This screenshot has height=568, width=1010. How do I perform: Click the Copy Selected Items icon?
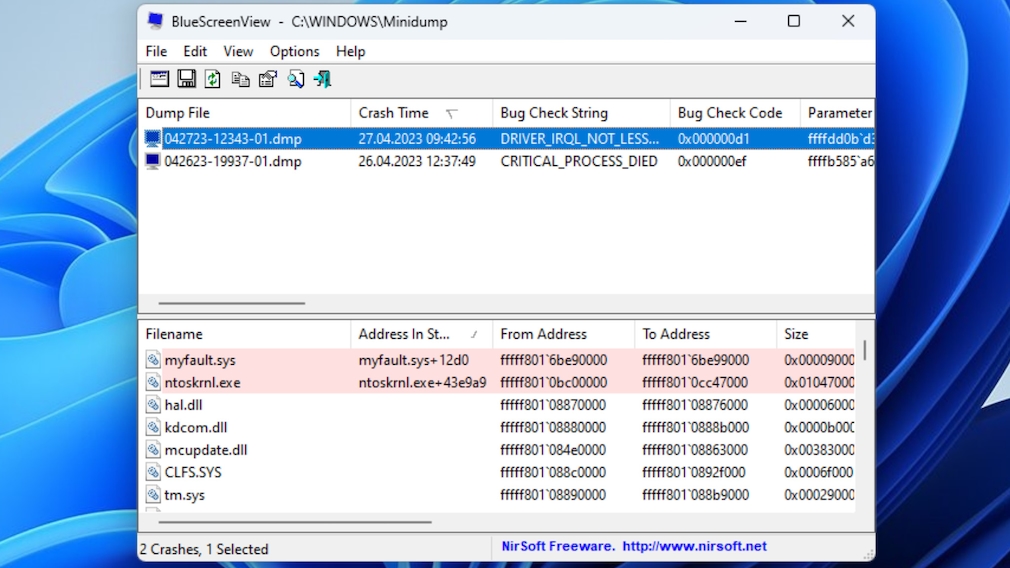240,79
